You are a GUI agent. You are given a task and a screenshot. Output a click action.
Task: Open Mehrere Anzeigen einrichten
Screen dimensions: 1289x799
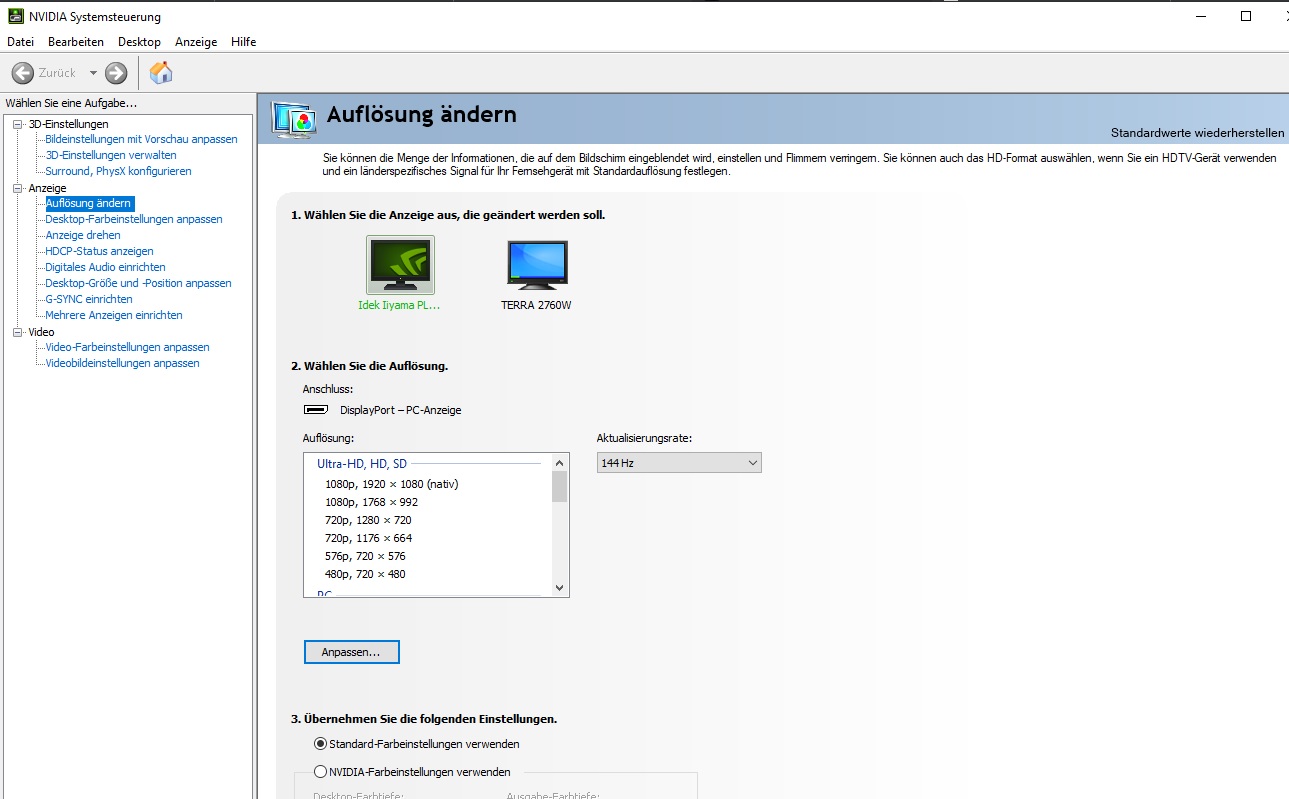[x=114, y=315]
